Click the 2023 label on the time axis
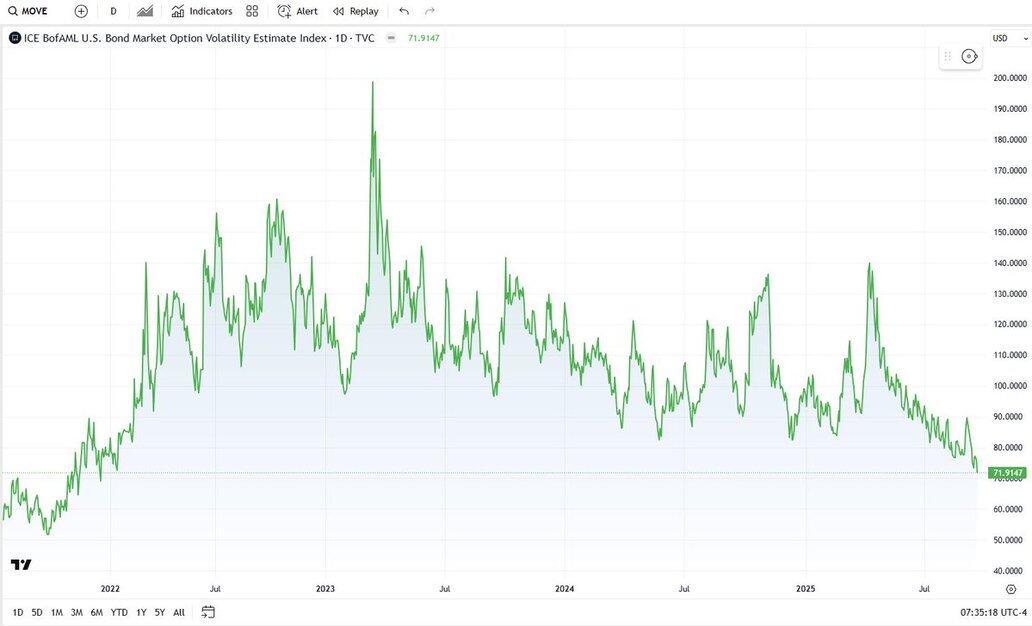This screenshot has width=1032, height=626. (x=325, y=588)
